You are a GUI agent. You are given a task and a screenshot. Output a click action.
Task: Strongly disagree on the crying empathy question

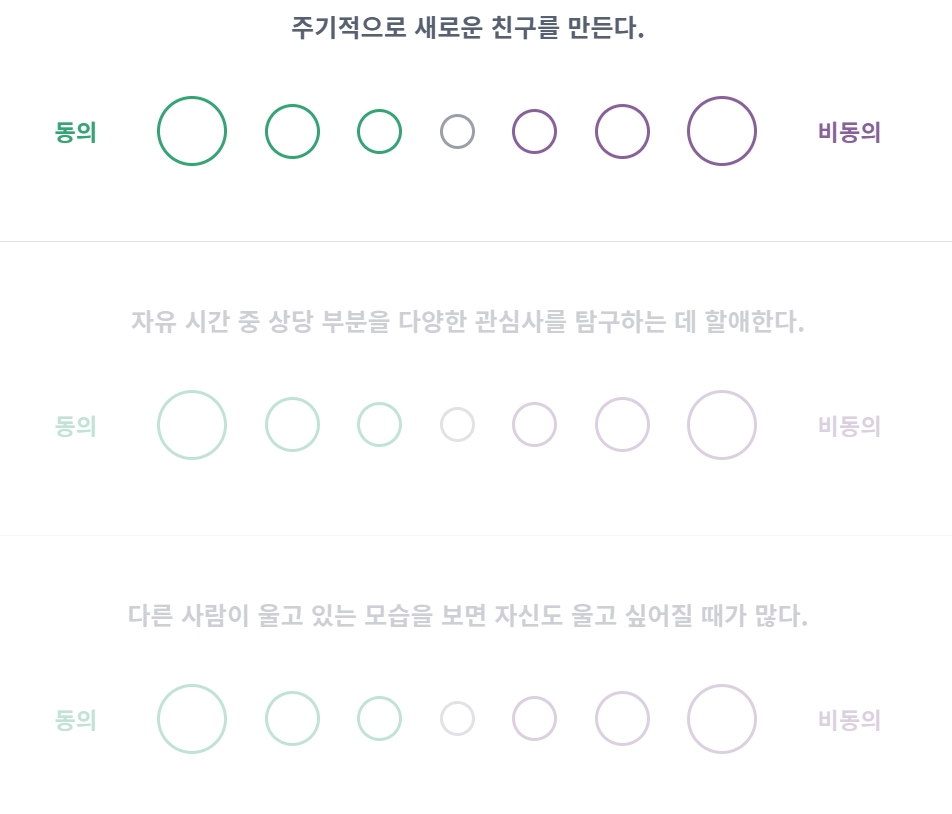tap(721, 718)
